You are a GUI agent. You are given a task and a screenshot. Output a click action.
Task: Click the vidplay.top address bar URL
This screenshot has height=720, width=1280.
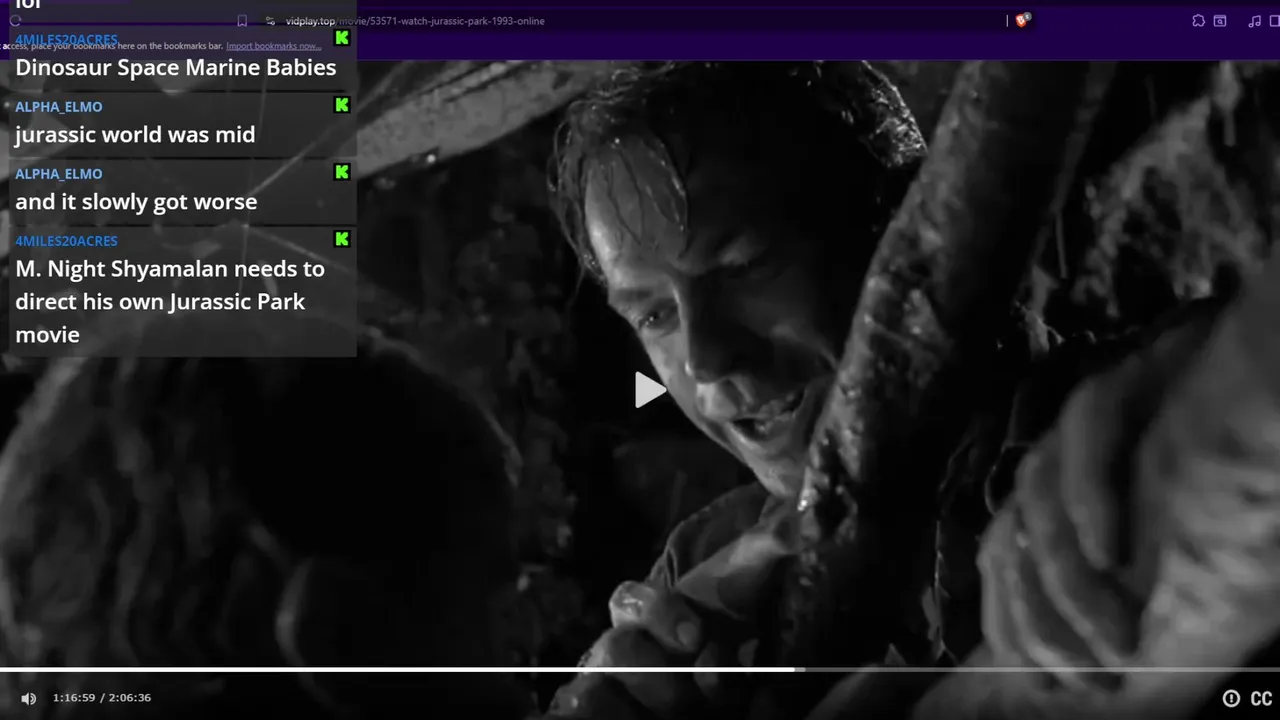point(415,21)
